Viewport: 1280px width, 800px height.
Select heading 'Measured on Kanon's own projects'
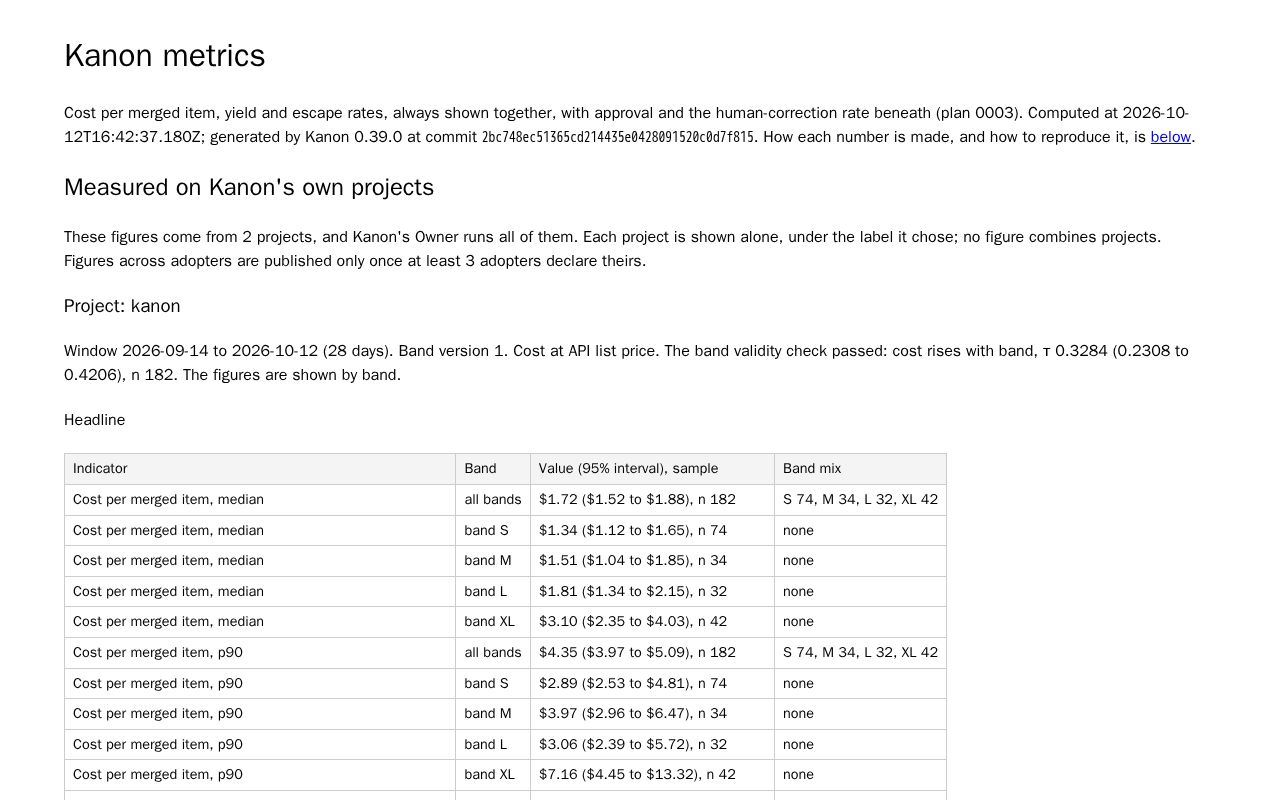249,188
